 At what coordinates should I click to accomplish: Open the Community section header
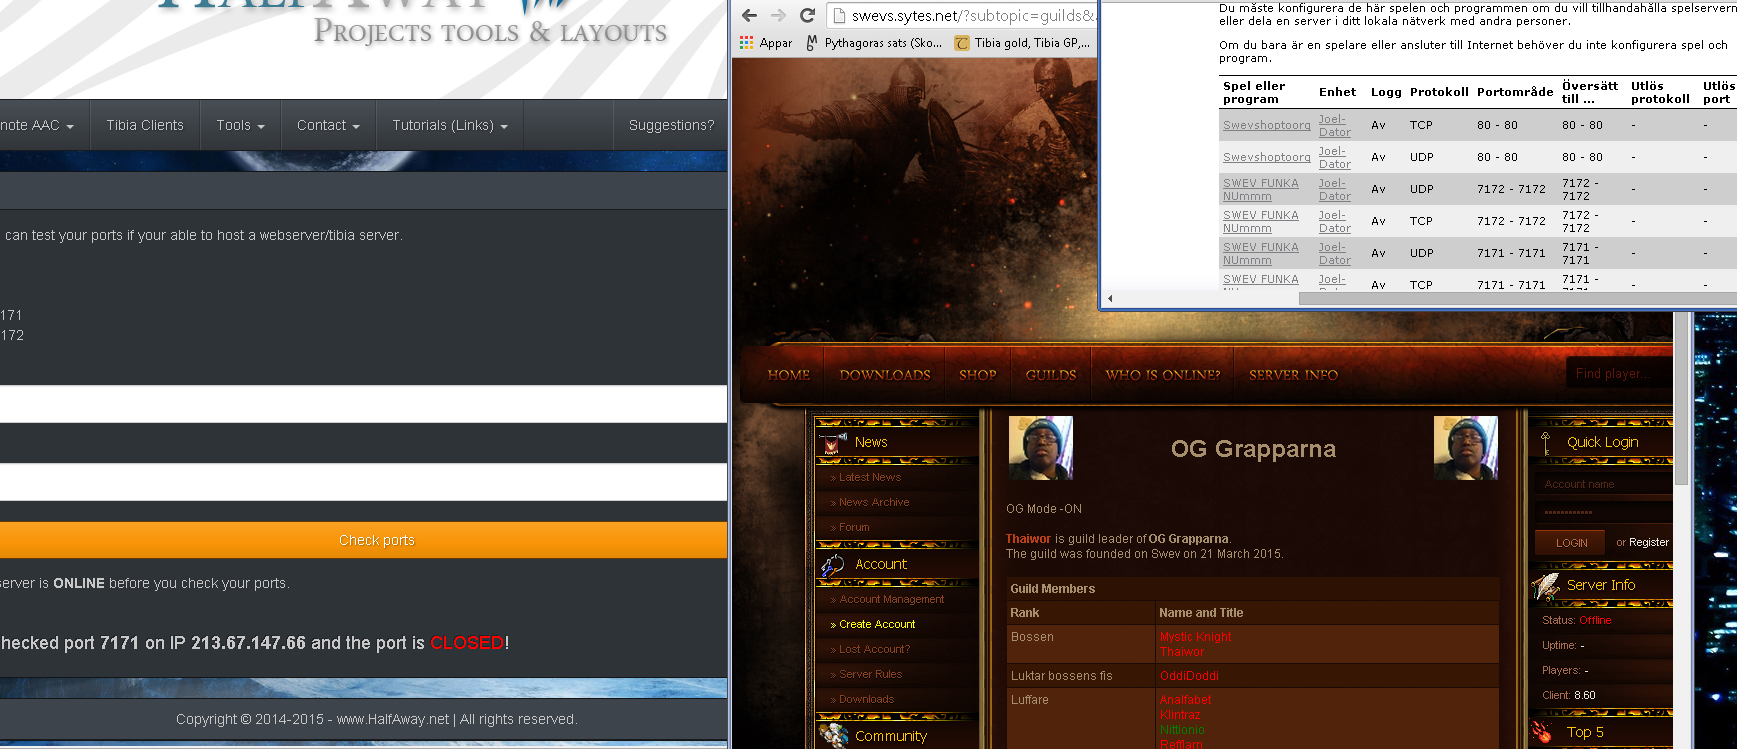click(891, 736)
